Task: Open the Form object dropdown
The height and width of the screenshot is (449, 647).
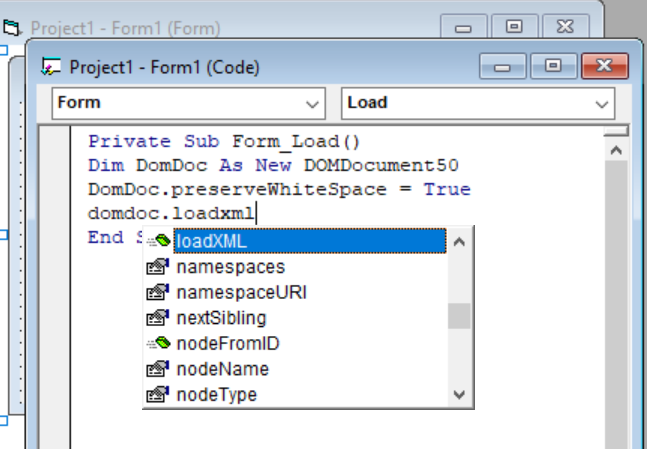Action: (x=312, y=103)
